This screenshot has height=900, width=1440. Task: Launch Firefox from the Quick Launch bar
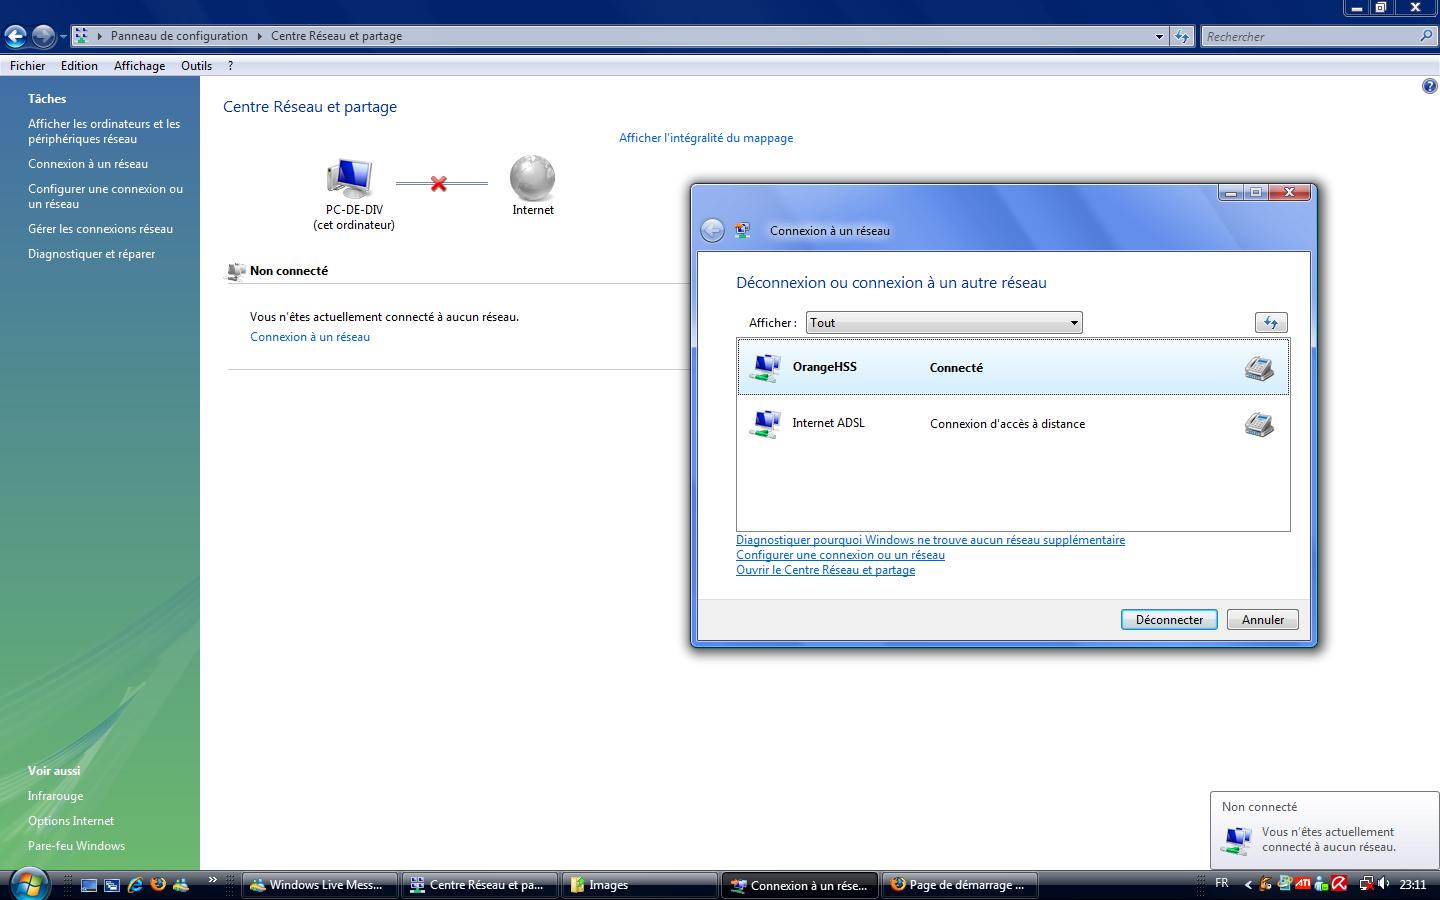[x=157, y=885]
